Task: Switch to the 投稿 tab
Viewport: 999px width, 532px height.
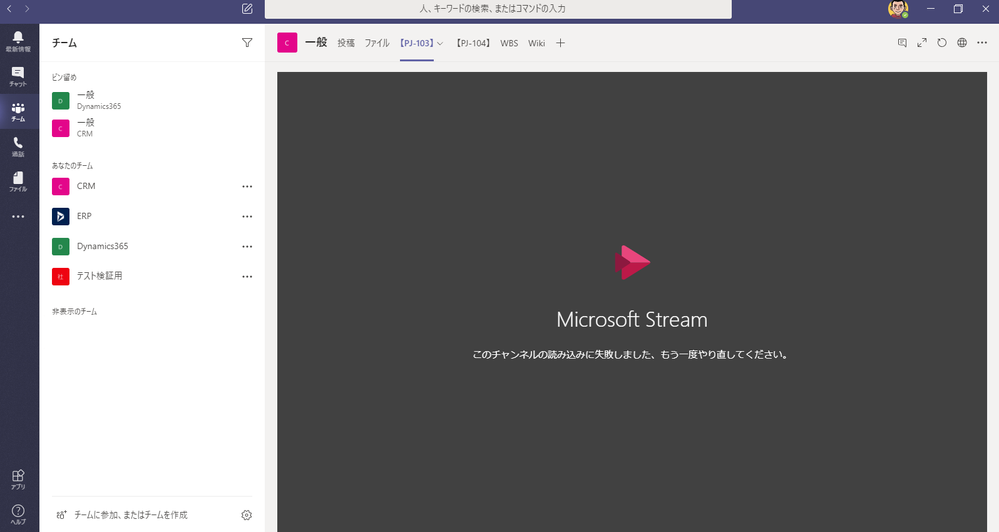Action: click(x=346, y=43)
